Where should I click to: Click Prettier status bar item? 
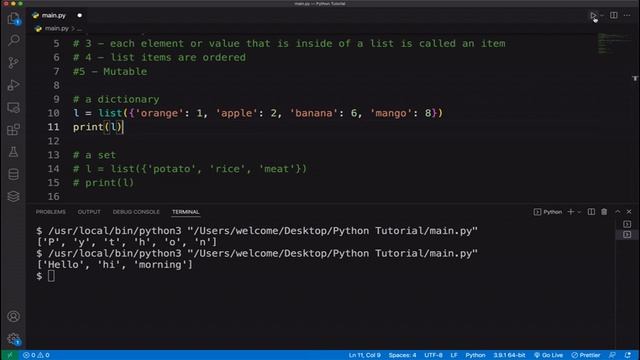[x=586, y=355]
